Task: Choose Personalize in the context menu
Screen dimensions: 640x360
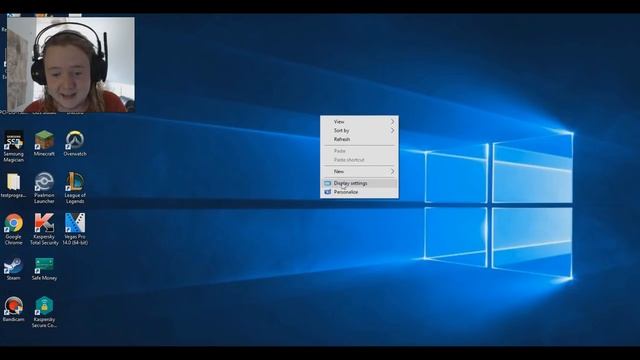Action: point(359,192)
